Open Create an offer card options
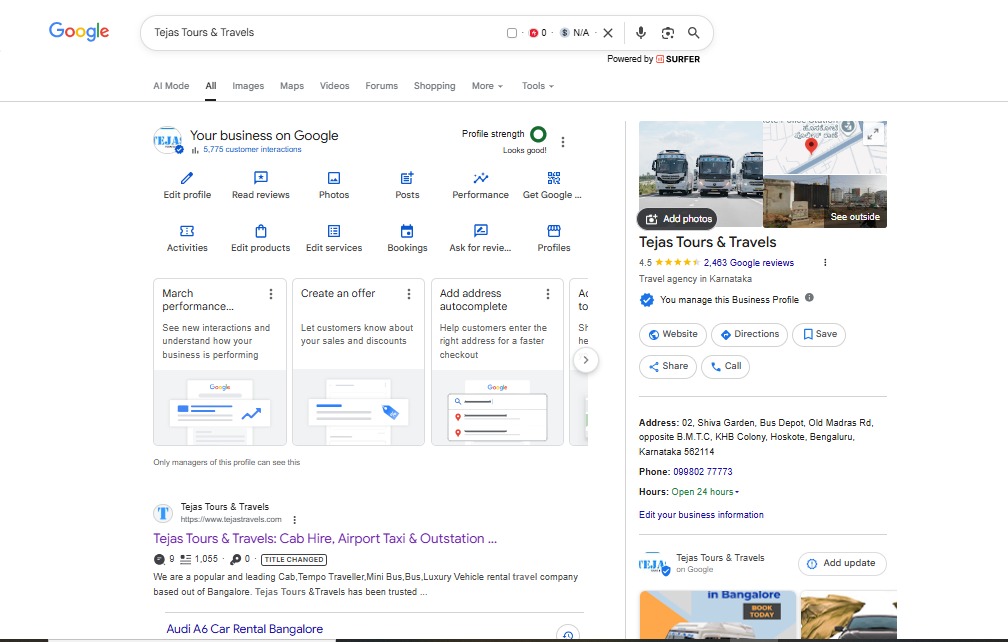The image size is (1008, 642). point(409,294)
